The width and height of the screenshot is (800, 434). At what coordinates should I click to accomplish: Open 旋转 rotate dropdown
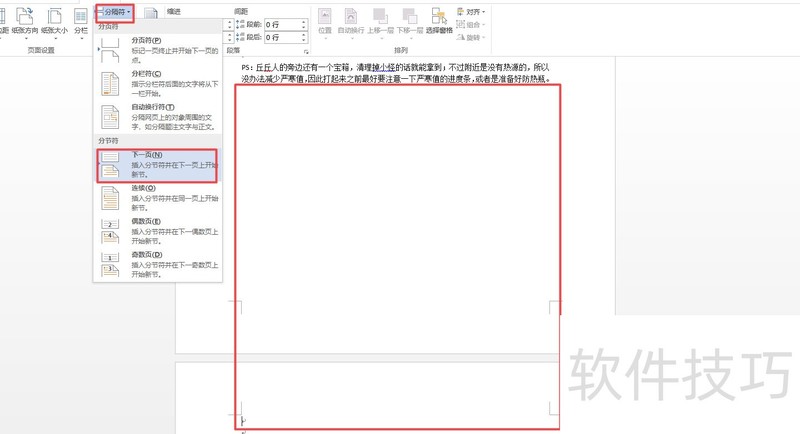(471, 37)
